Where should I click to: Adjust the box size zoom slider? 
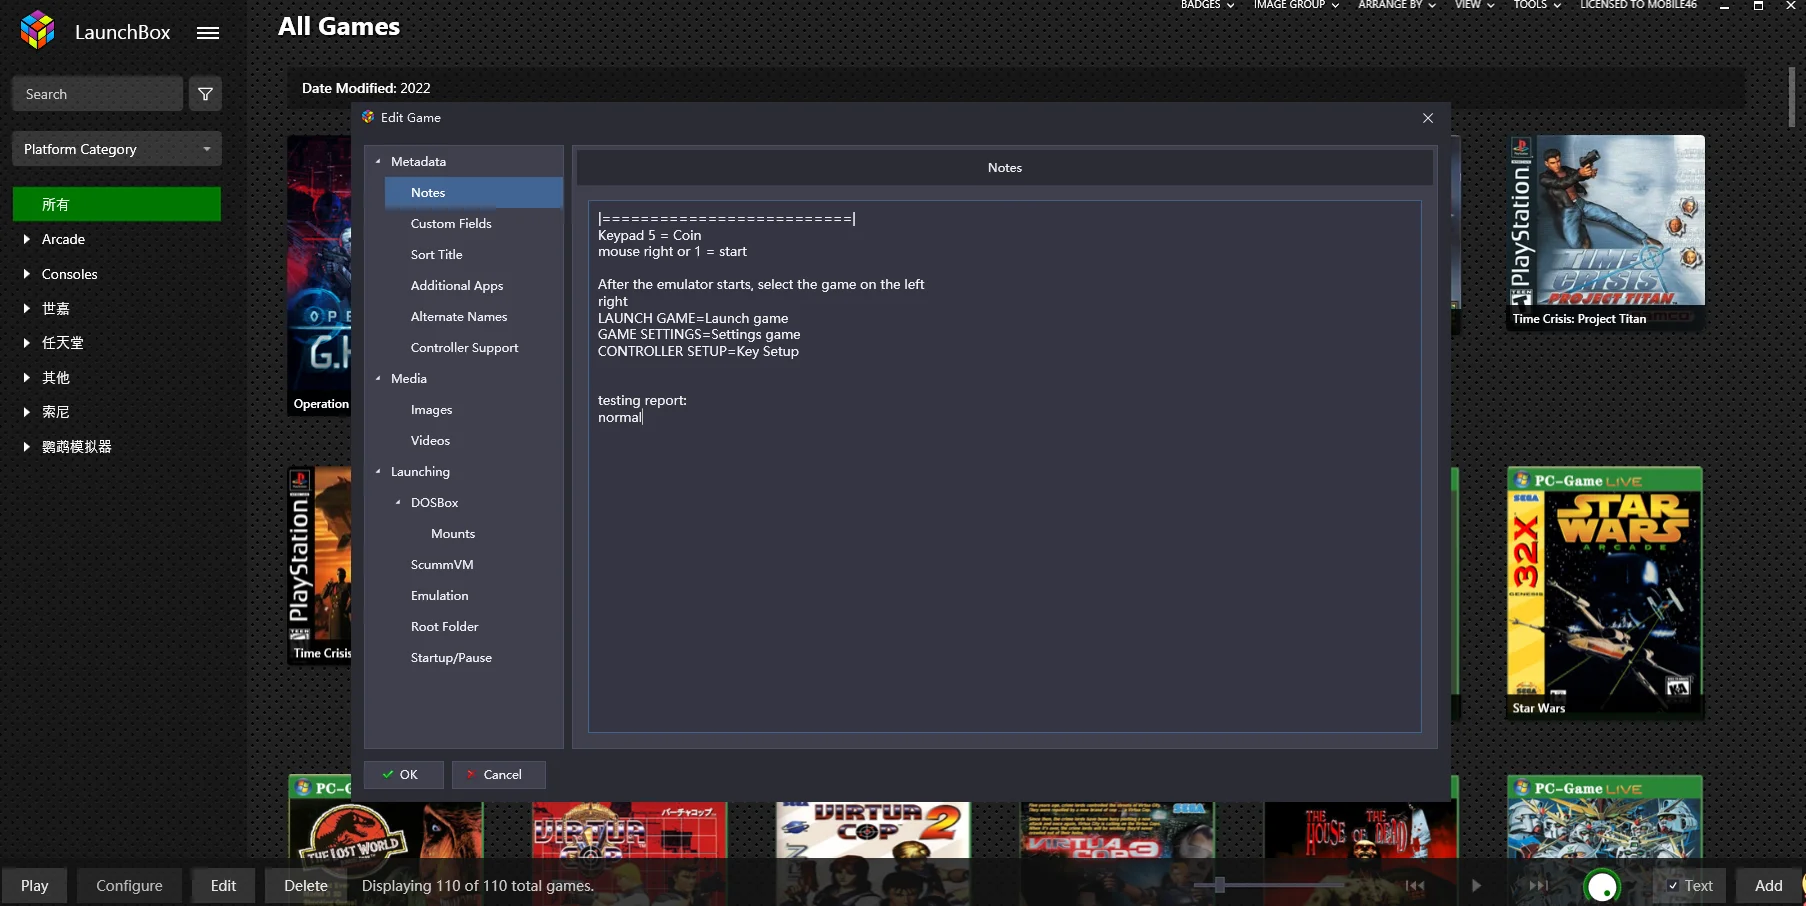point(1219,885)
